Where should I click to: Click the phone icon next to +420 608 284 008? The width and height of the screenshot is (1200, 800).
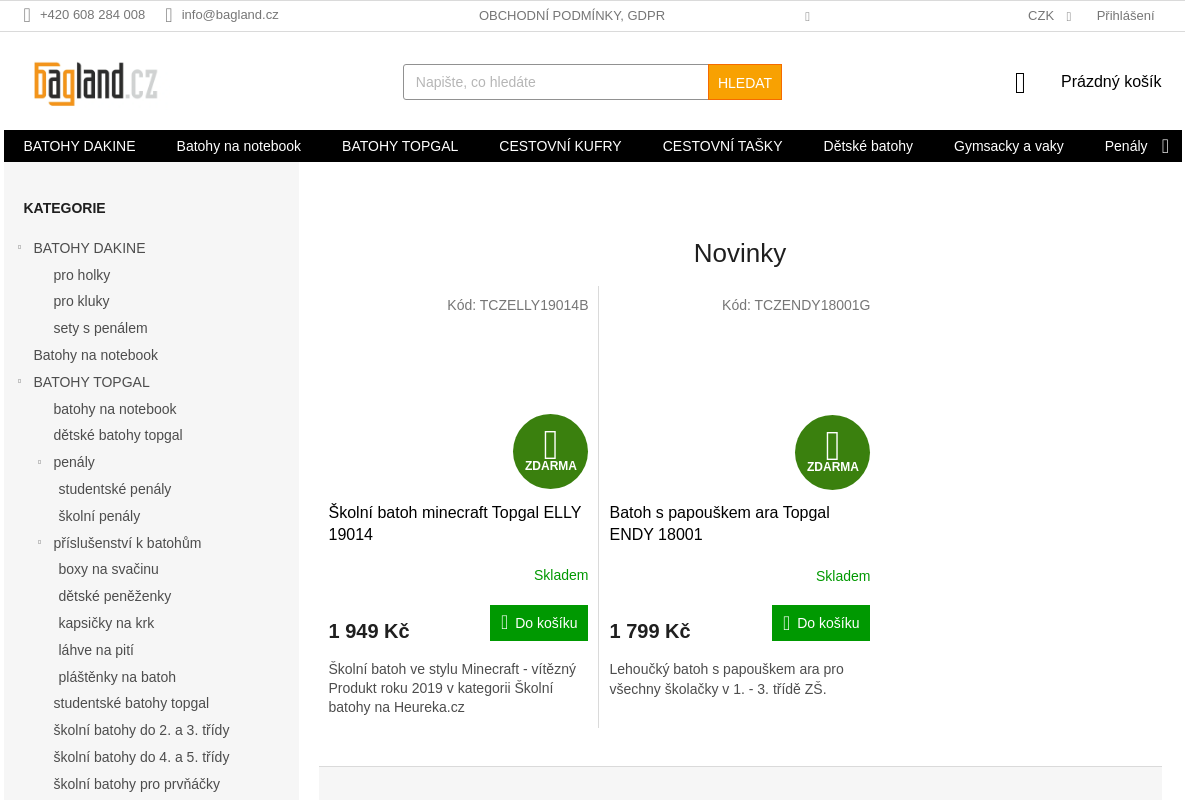coord(27,15)
